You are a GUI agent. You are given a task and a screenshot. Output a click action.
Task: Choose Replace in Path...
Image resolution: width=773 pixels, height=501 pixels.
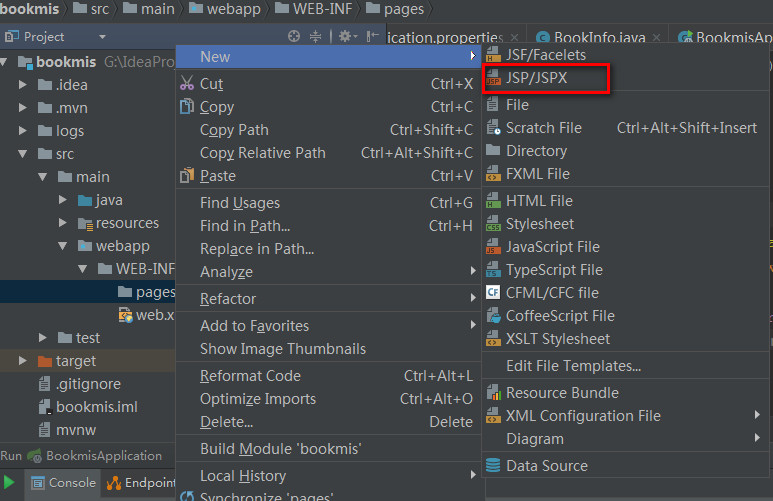257,249
